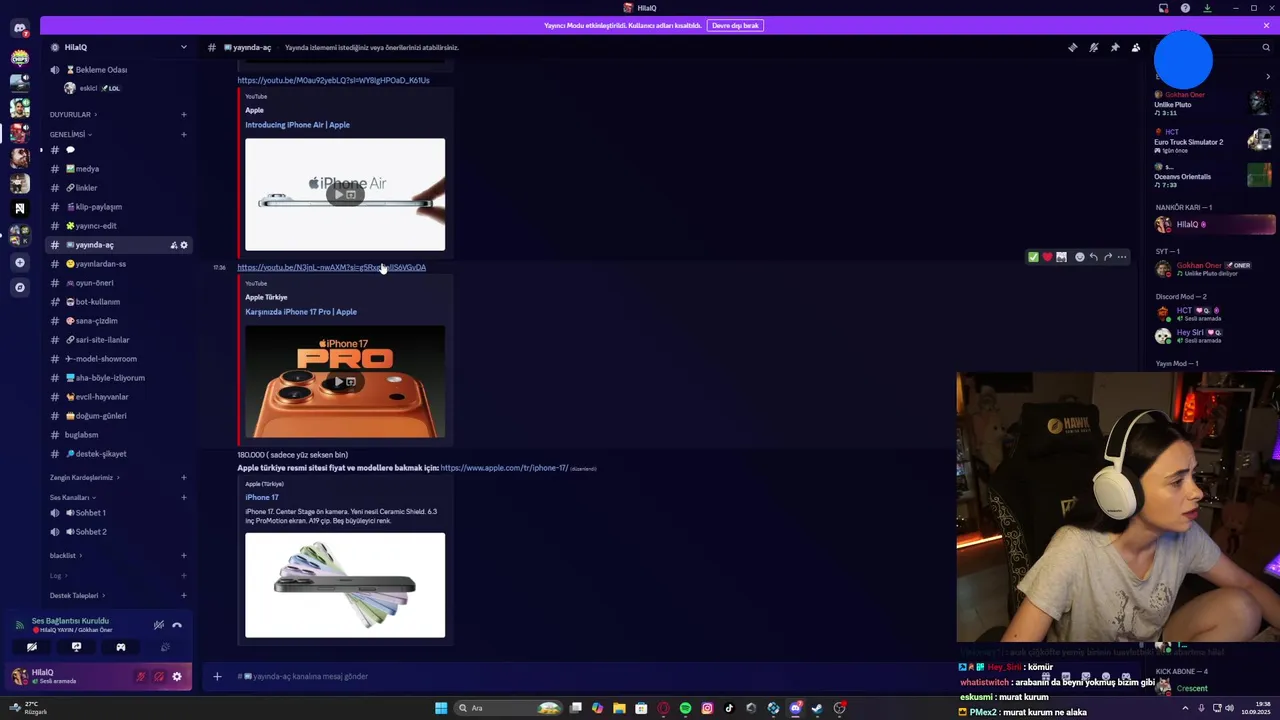The height and width of the screenshot is (720, 1280).
Task: Click Devre dışı bırak button
Action: pyautogui.click(x=735, y=25)
